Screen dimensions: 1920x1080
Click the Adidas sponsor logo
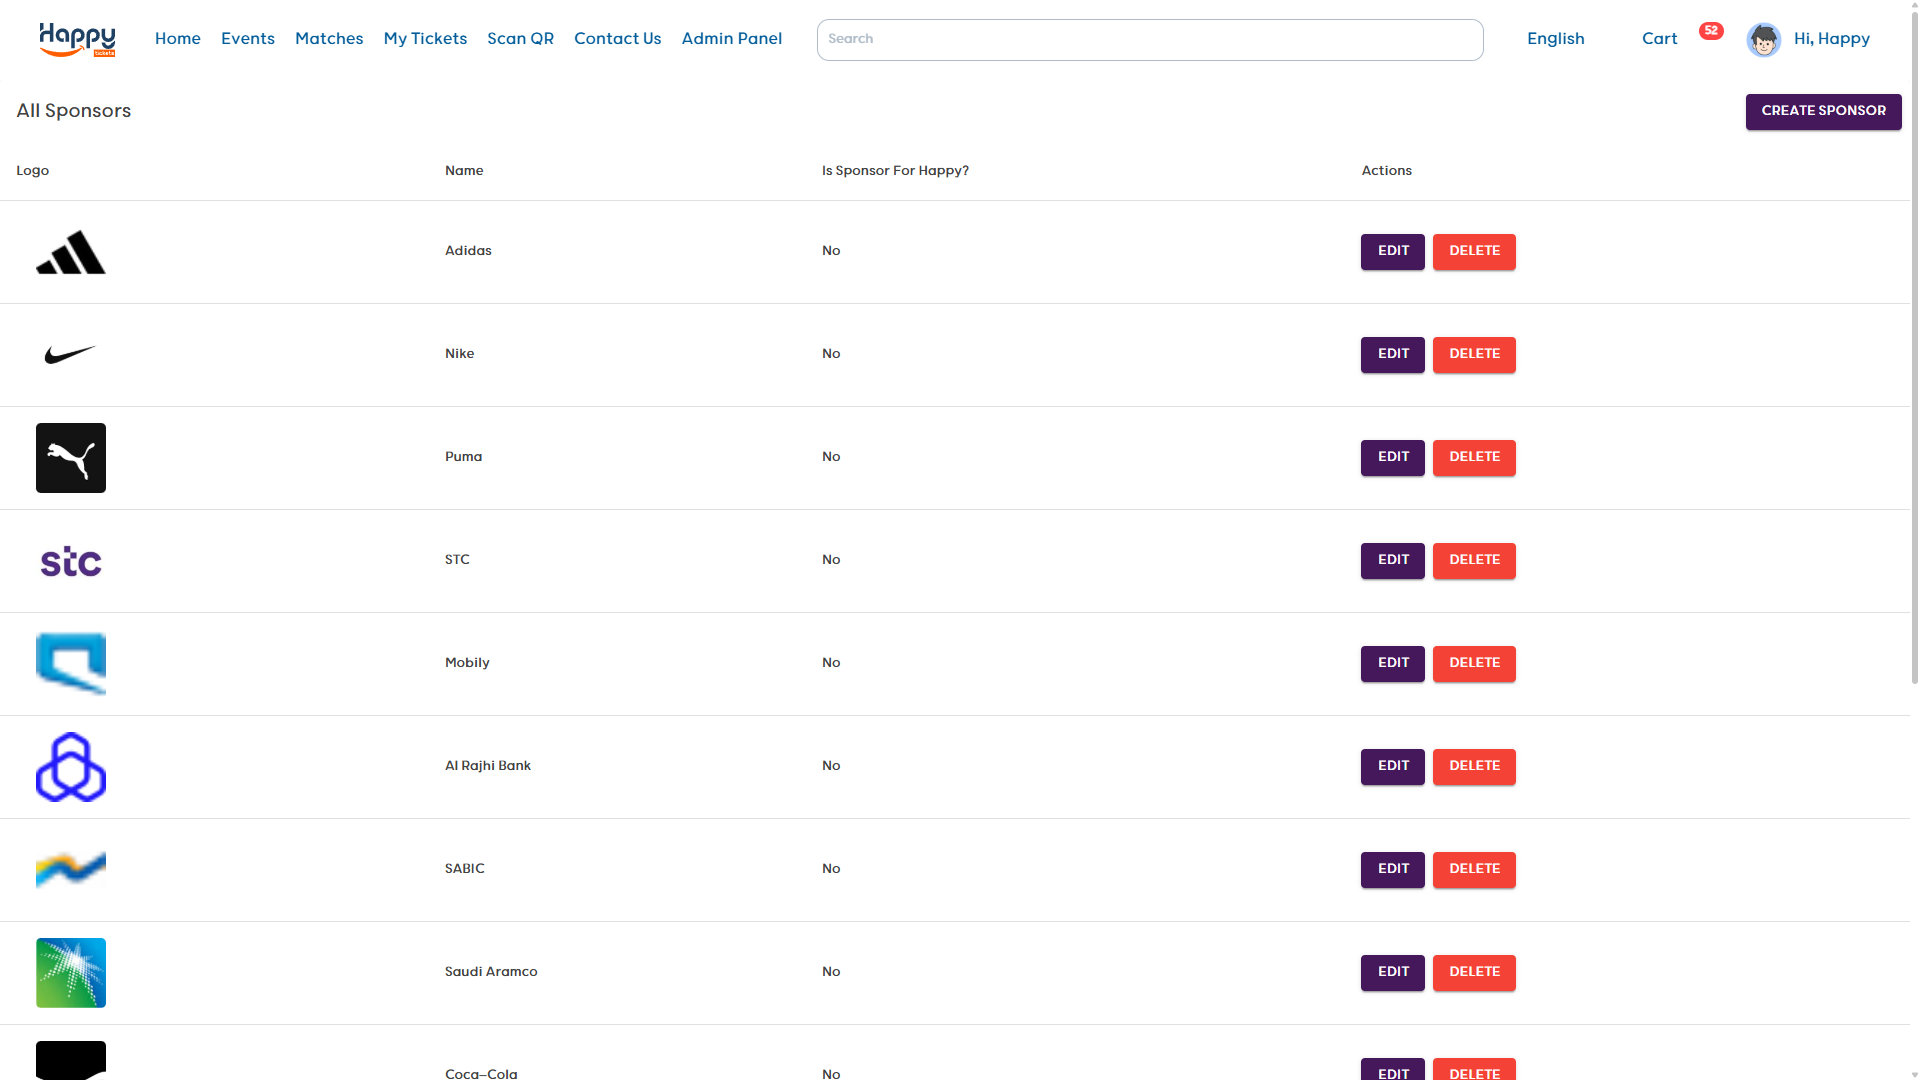click(71, 252)
